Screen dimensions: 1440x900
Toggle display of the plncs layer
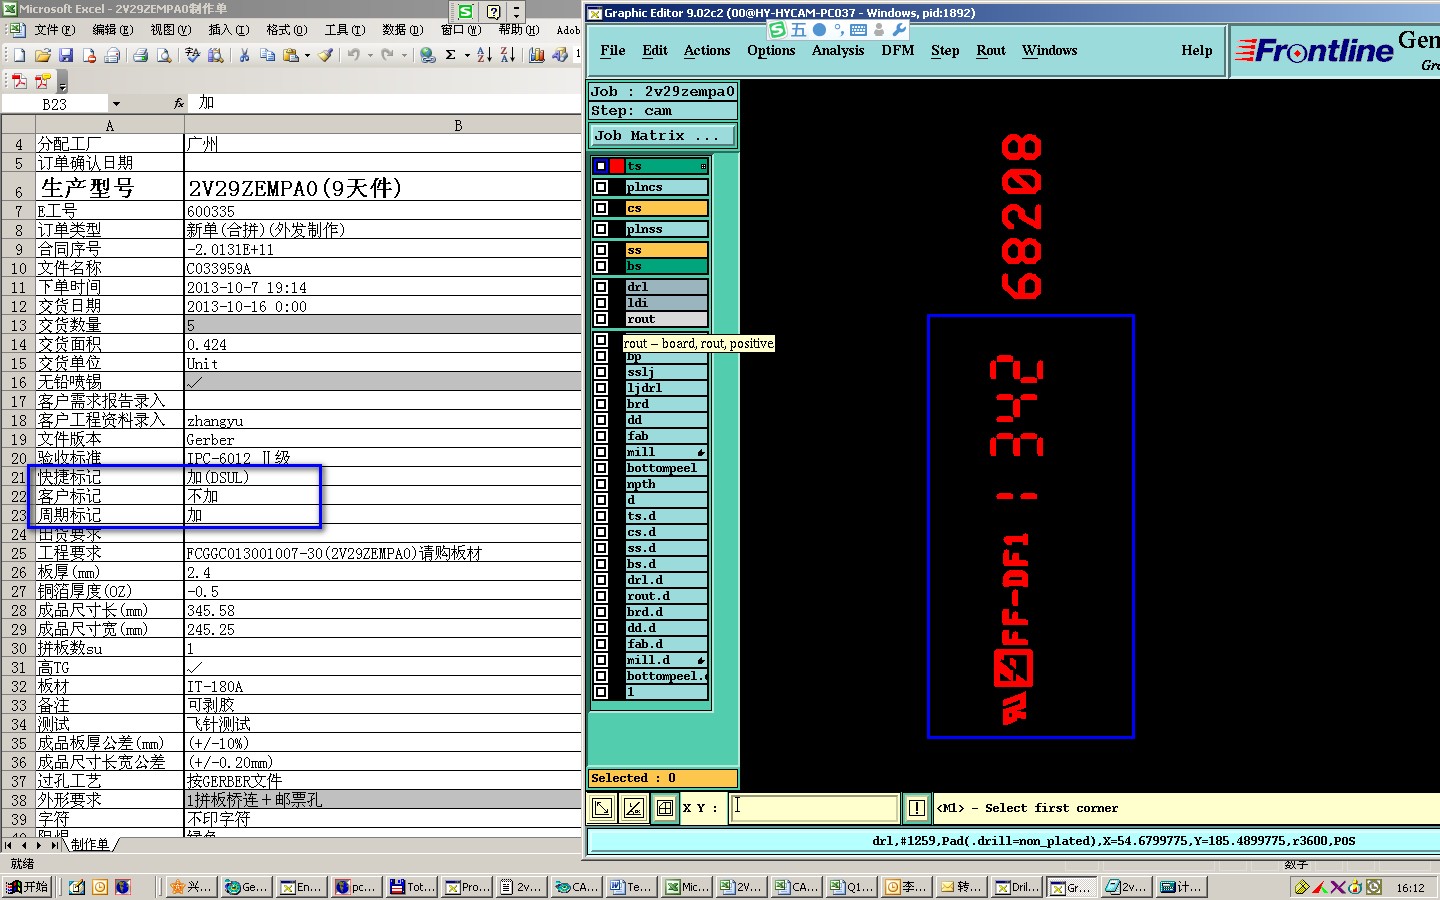601,187
